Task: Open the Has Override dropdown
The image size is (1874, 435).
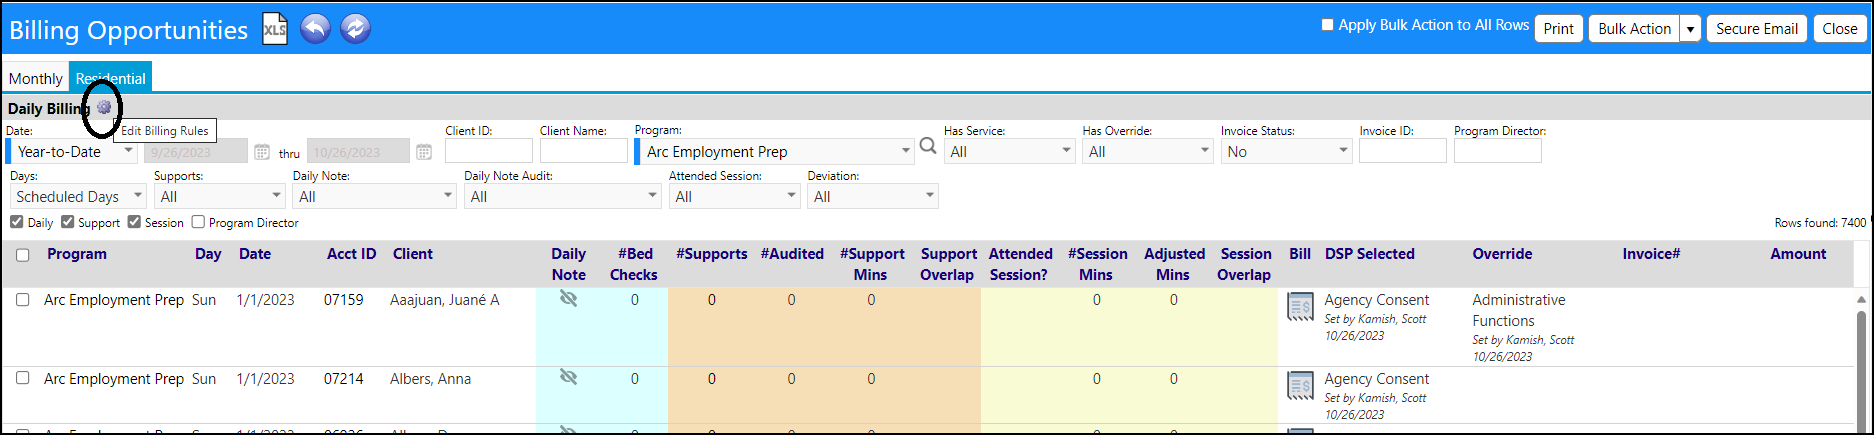Action: (1148, 152)
